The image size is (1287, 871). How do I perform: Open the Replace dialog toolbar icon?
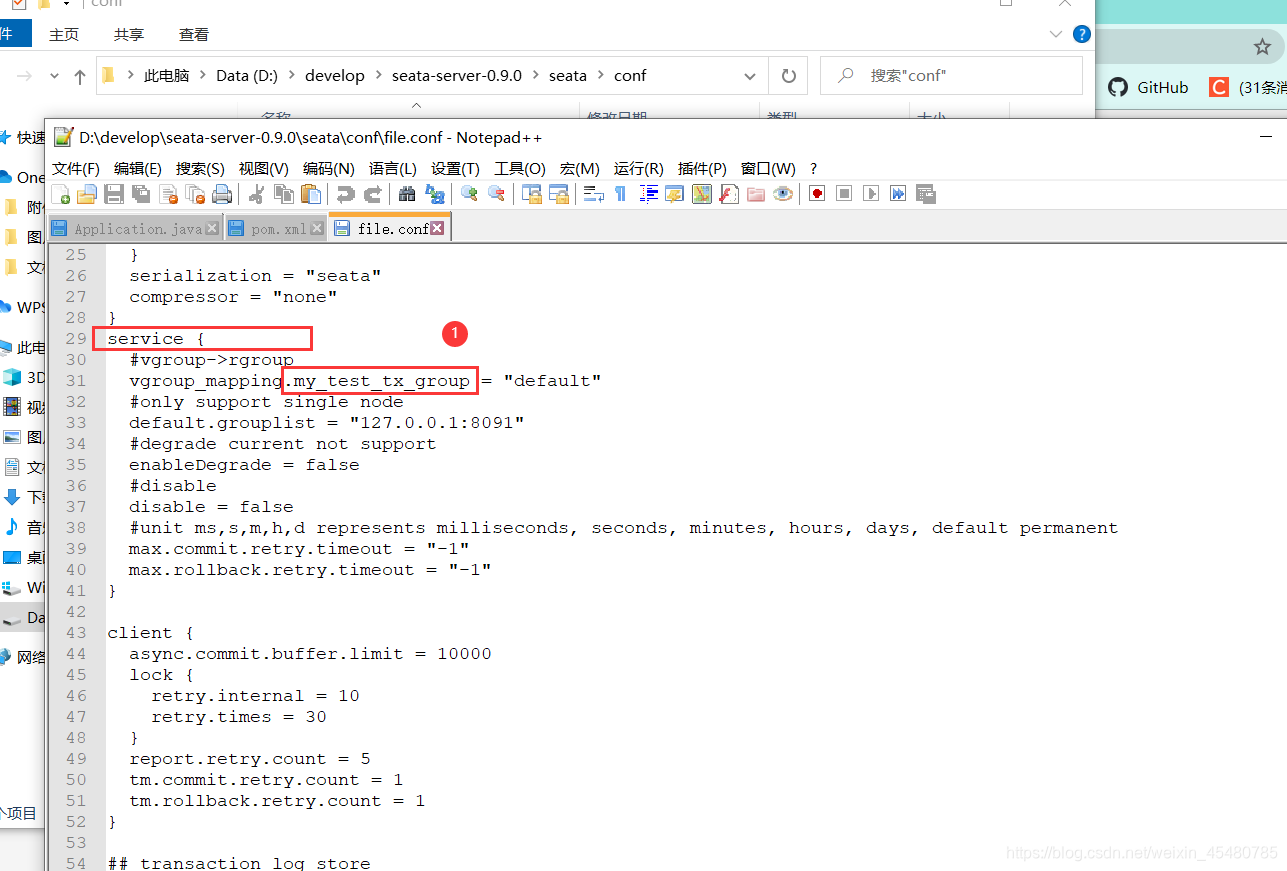tap(434, 194)
